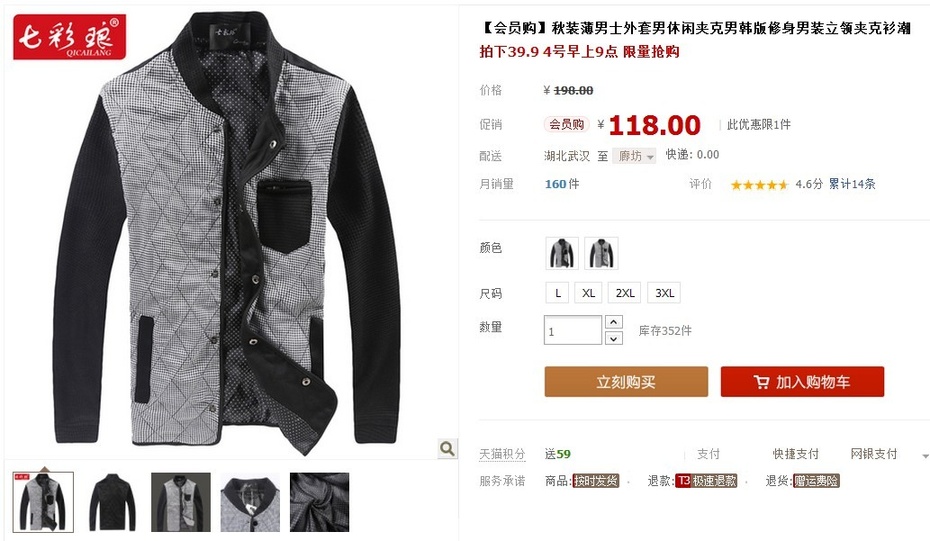Open the 14 cumulative reviews link
The width and height of the screenshot is (930, 541).
coord(852,184)
